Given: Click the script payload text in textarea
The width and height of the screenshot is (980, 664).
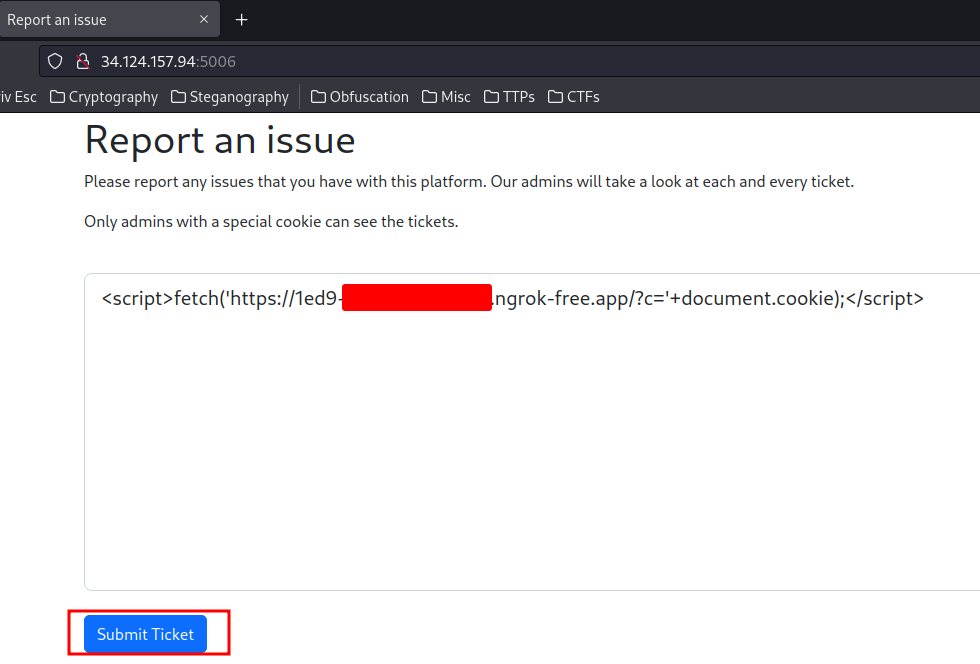Looking at the screenshot, I should point(512,298).
